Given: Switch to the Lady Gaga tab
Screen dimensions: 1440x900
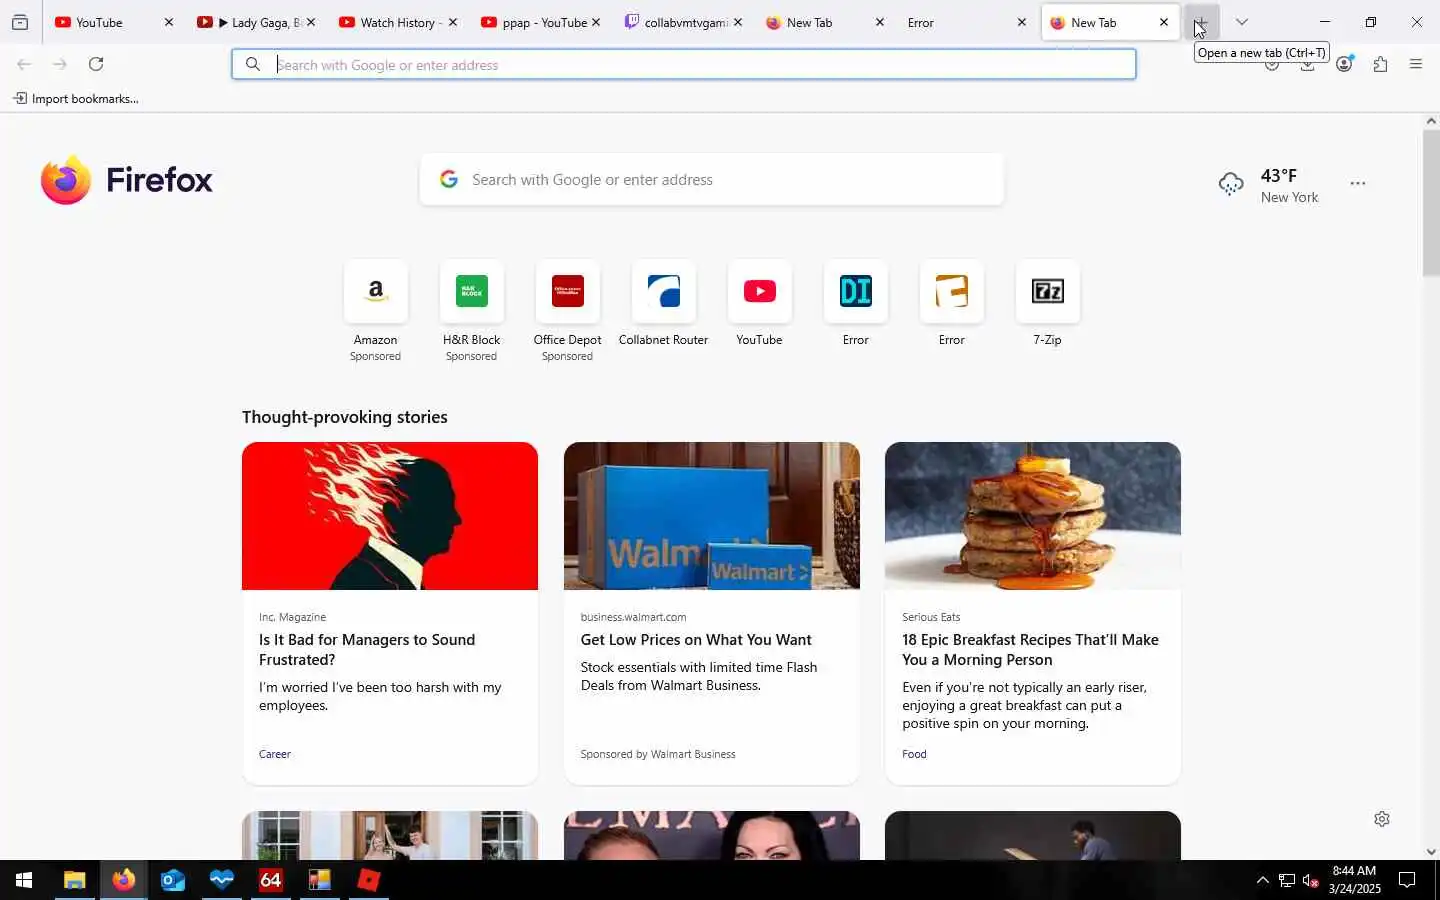Looking at the screenshot, I should pyautogui.click(x=255, y=22).
